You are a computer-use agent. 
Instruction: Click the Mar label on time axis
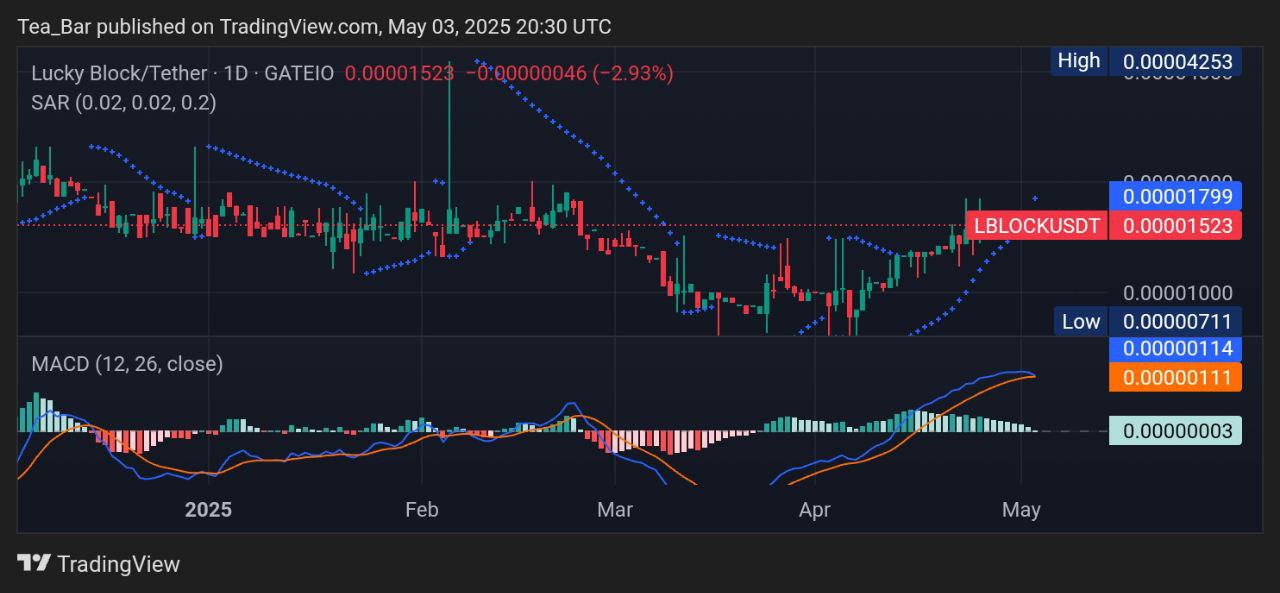coord(615,510)
